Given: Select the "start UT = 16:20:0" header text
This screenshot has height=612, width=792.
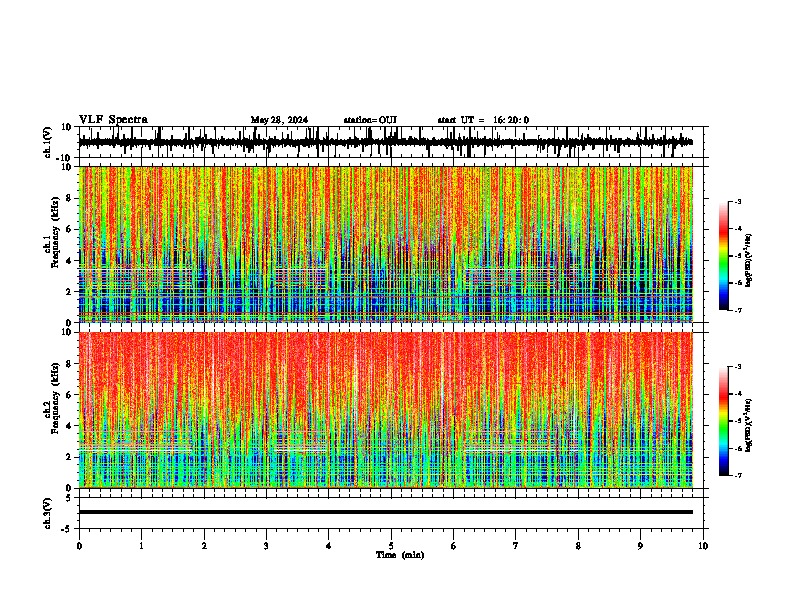Looking at the screenshot, I should (x=483, y=120).
